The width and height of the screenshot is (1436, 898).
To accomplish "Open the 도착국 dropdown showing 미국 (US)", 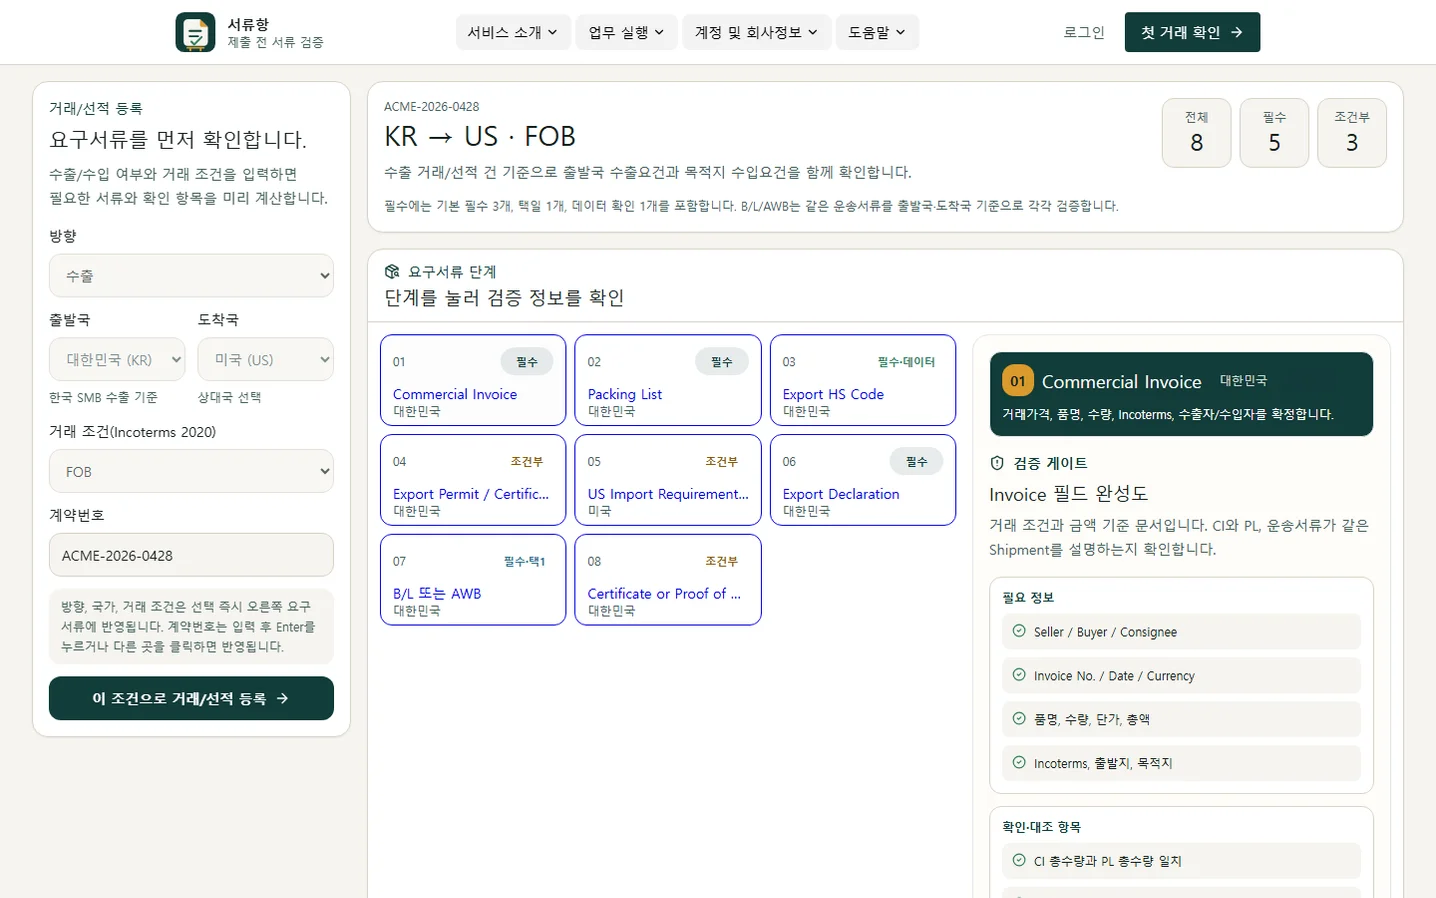I will click(x=266, y=360).
